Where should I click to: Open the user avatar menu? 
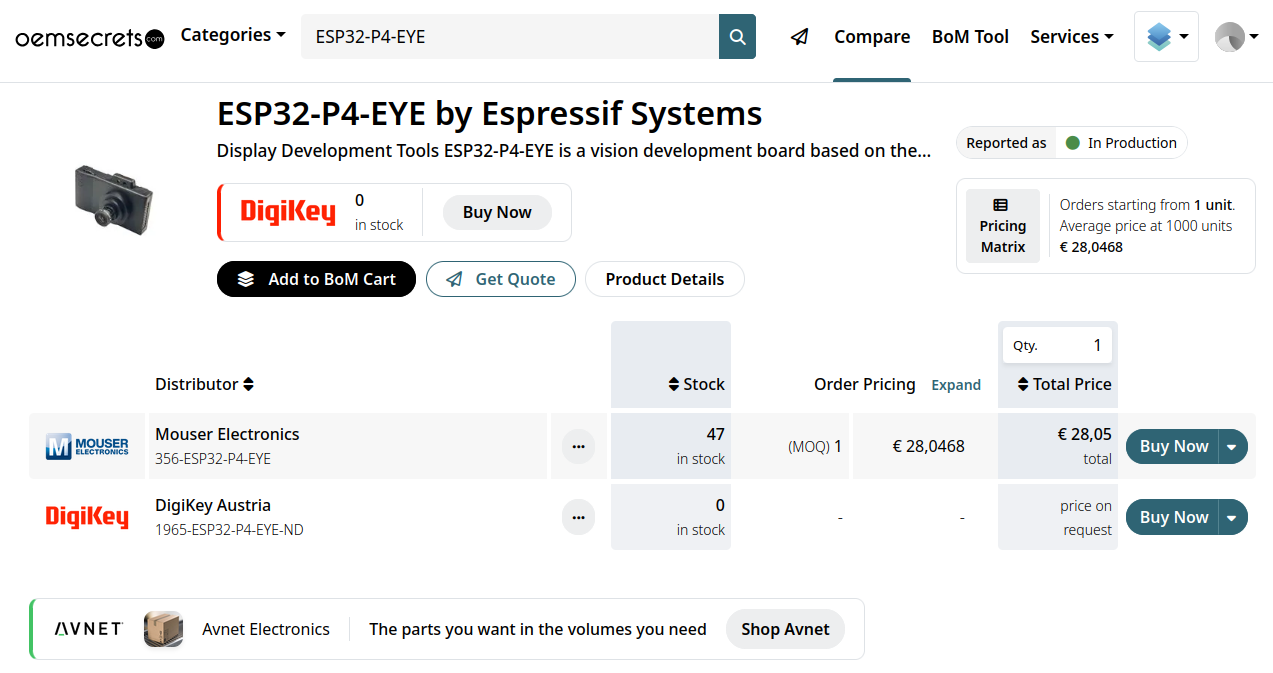tap(1236, 37)
